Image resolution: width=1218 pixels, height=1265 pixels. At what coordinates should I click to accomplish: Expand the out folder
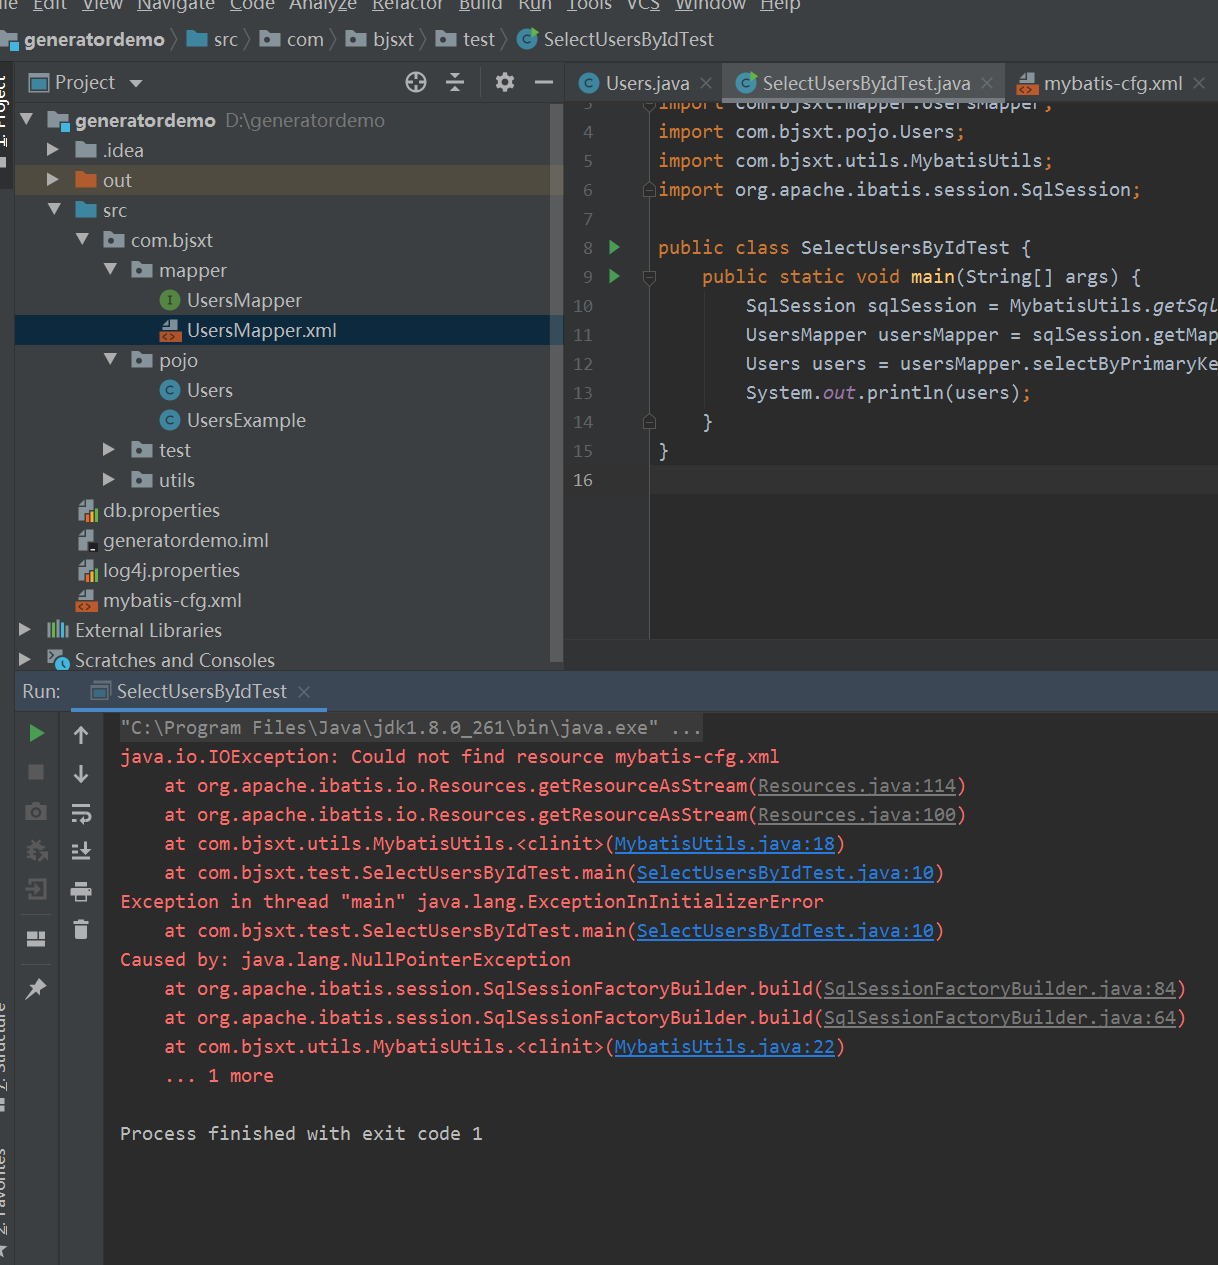(x=53, y=180)
